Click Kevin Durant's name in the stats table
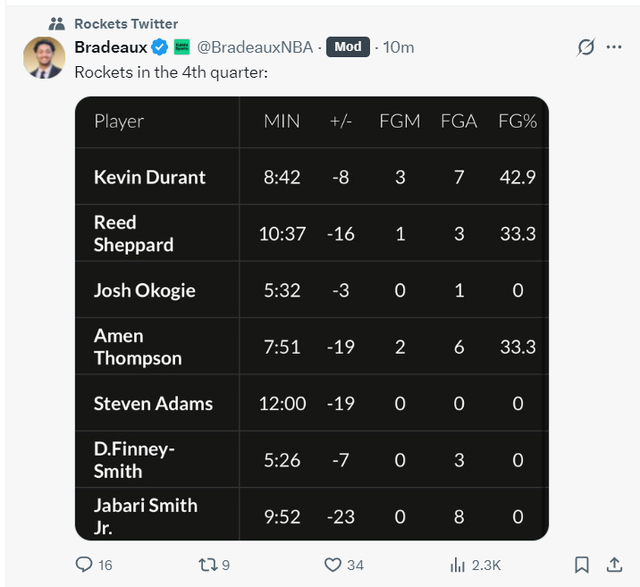Image resolution: width=640 pixels, height=587 pixels. click(150, 177)
